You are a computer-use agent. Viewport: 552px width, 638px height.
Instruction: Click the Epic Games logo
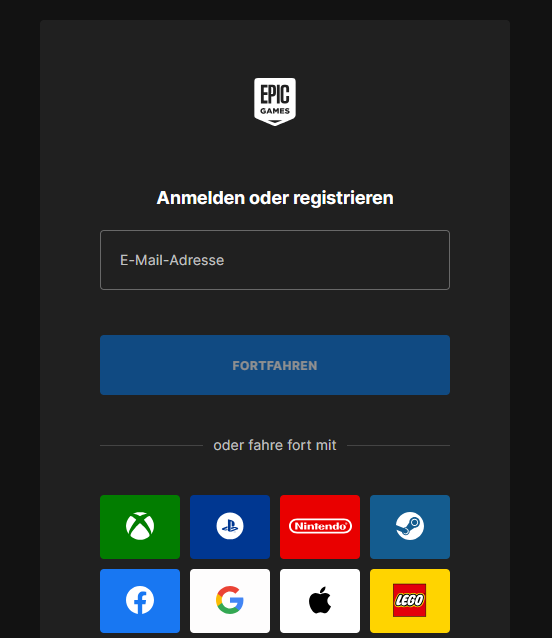[275, 102]
